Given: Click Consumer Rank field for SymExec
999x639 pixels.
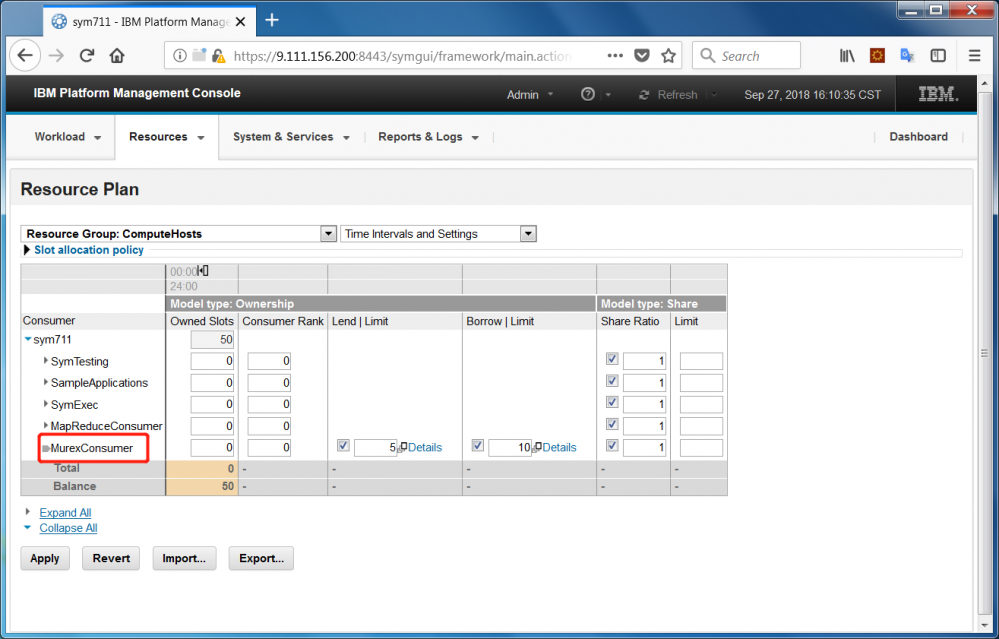Looking at the screenshot, I should pyautogui.click(x=269, y=405).
